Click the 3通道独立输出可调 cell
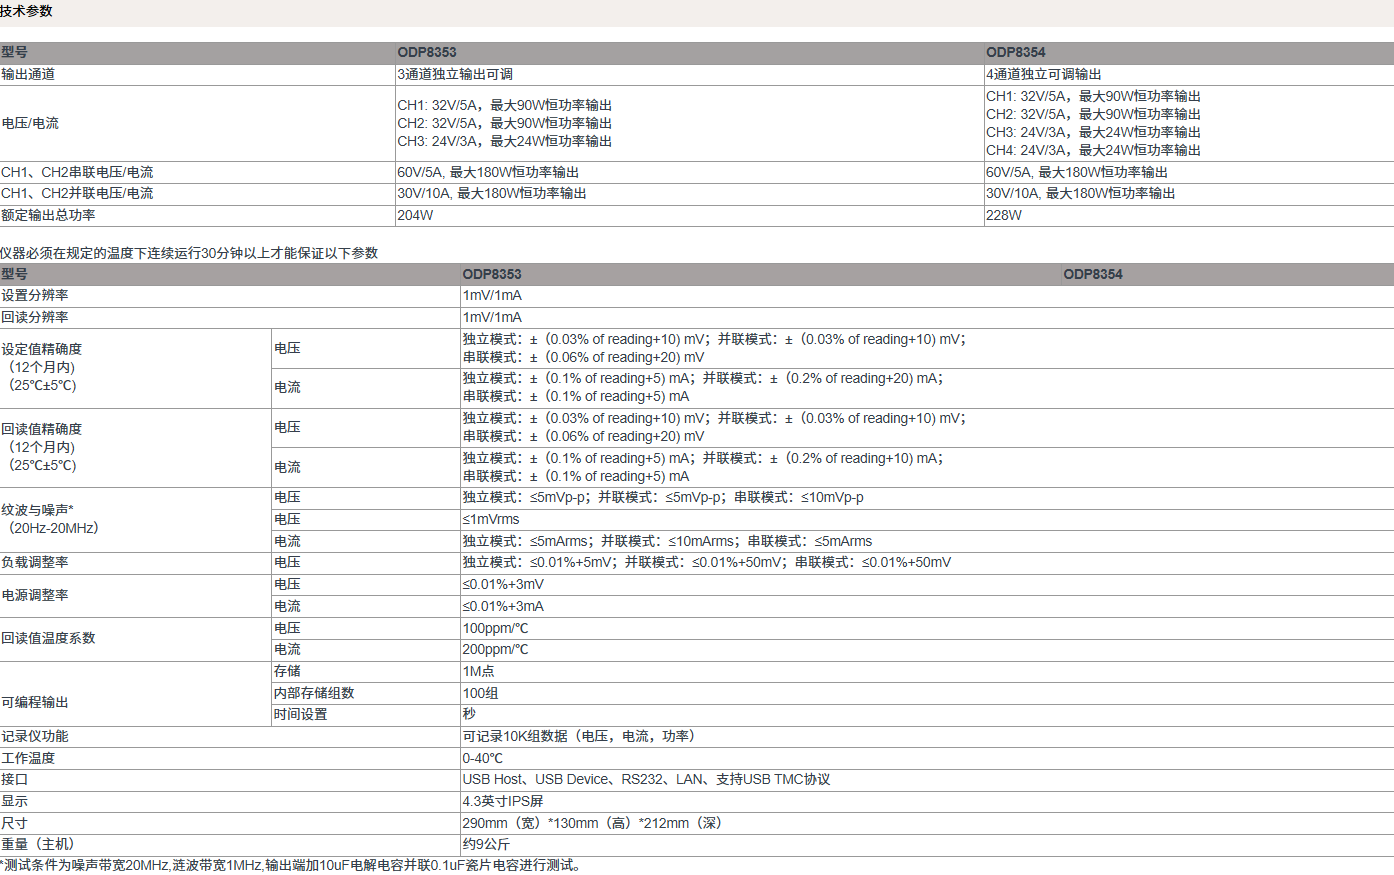 pyautogui.click(x=455, y=74)
